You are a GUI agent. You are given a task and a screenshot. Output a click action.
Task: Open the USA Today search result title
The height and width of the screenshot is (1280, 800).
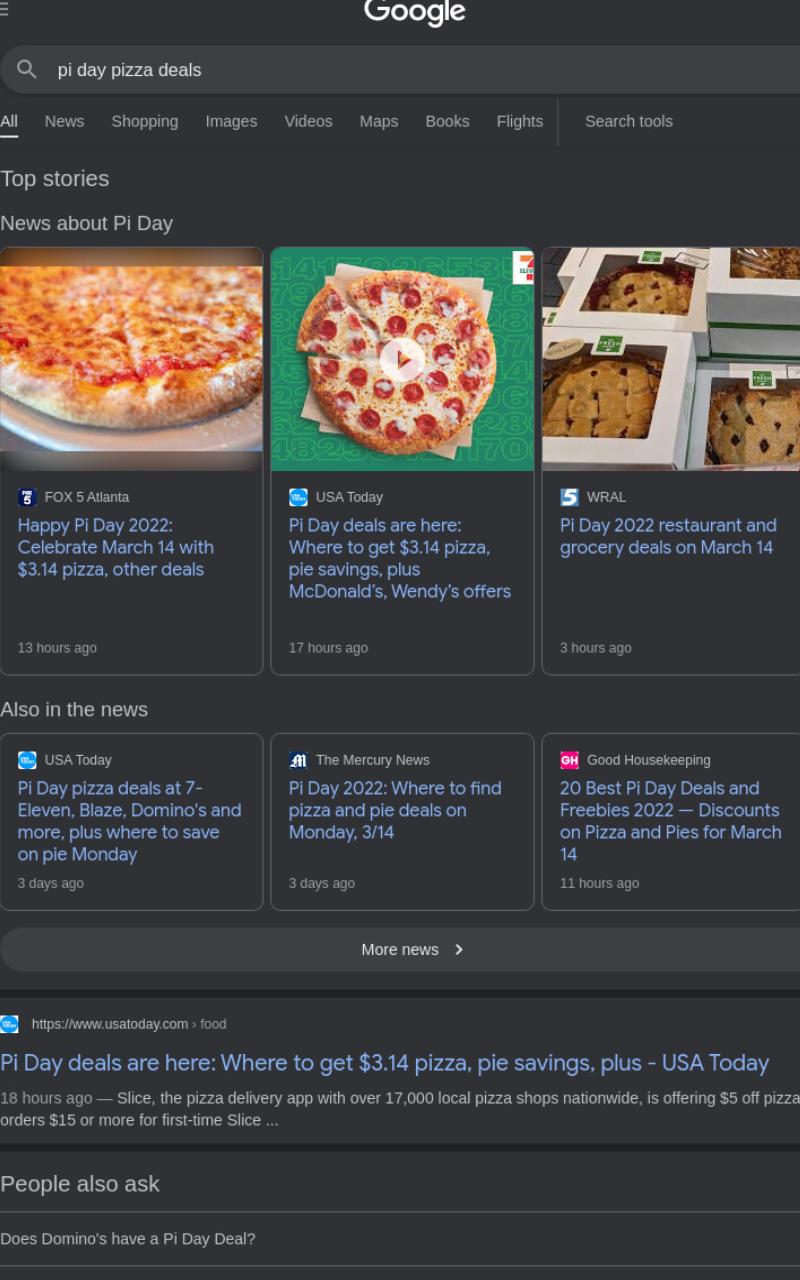[385, 1063]
